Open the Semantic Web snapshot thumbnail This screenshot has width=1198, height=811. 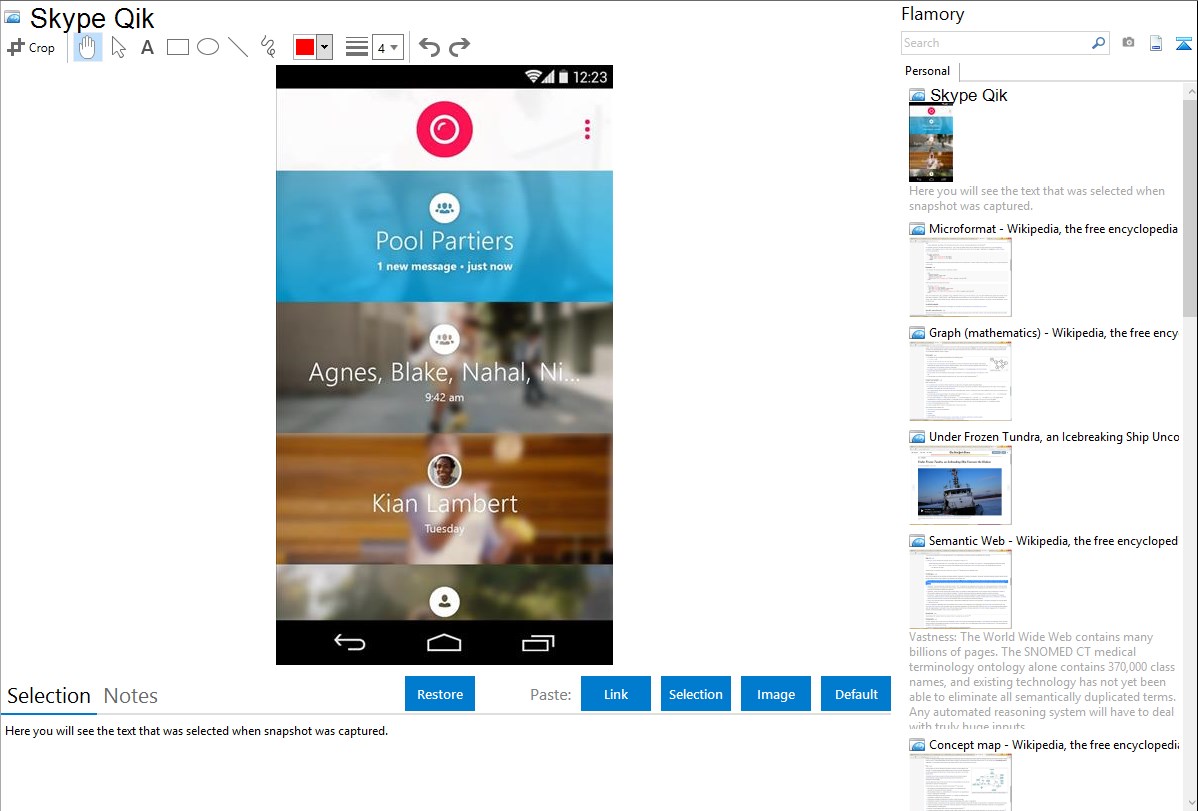coord(960,588)
